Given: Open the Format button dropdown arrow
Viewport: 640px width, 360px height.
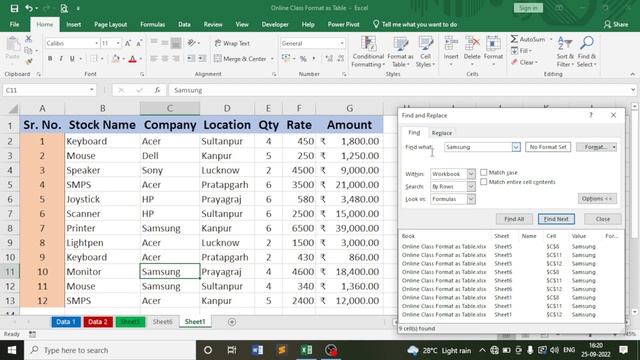Looking at the screenshot, I should tap(614, 147).
